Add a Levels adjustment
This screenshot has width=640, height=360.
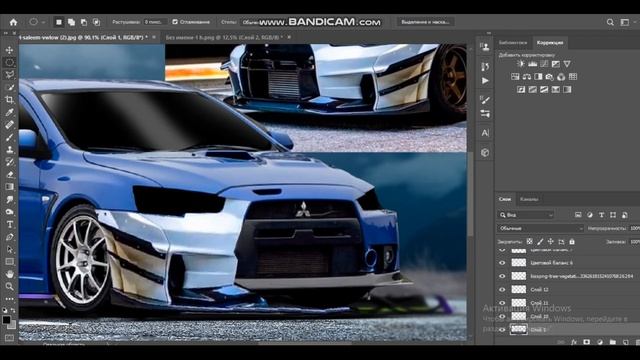(533, 64)
